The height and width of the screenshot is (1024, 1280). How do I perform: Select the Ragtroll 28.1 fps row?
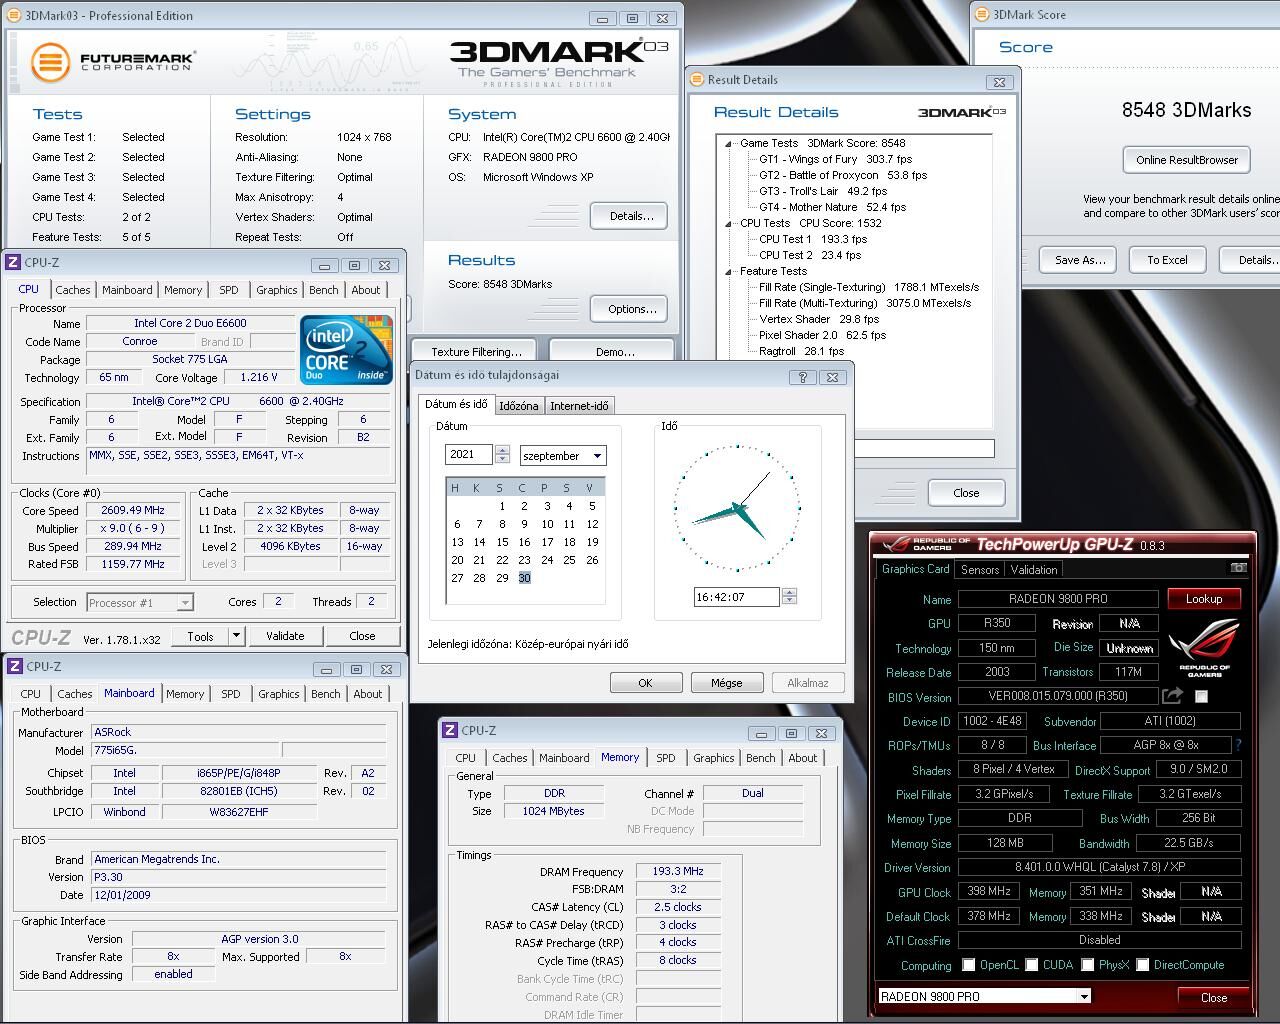(x=801, y=351)
